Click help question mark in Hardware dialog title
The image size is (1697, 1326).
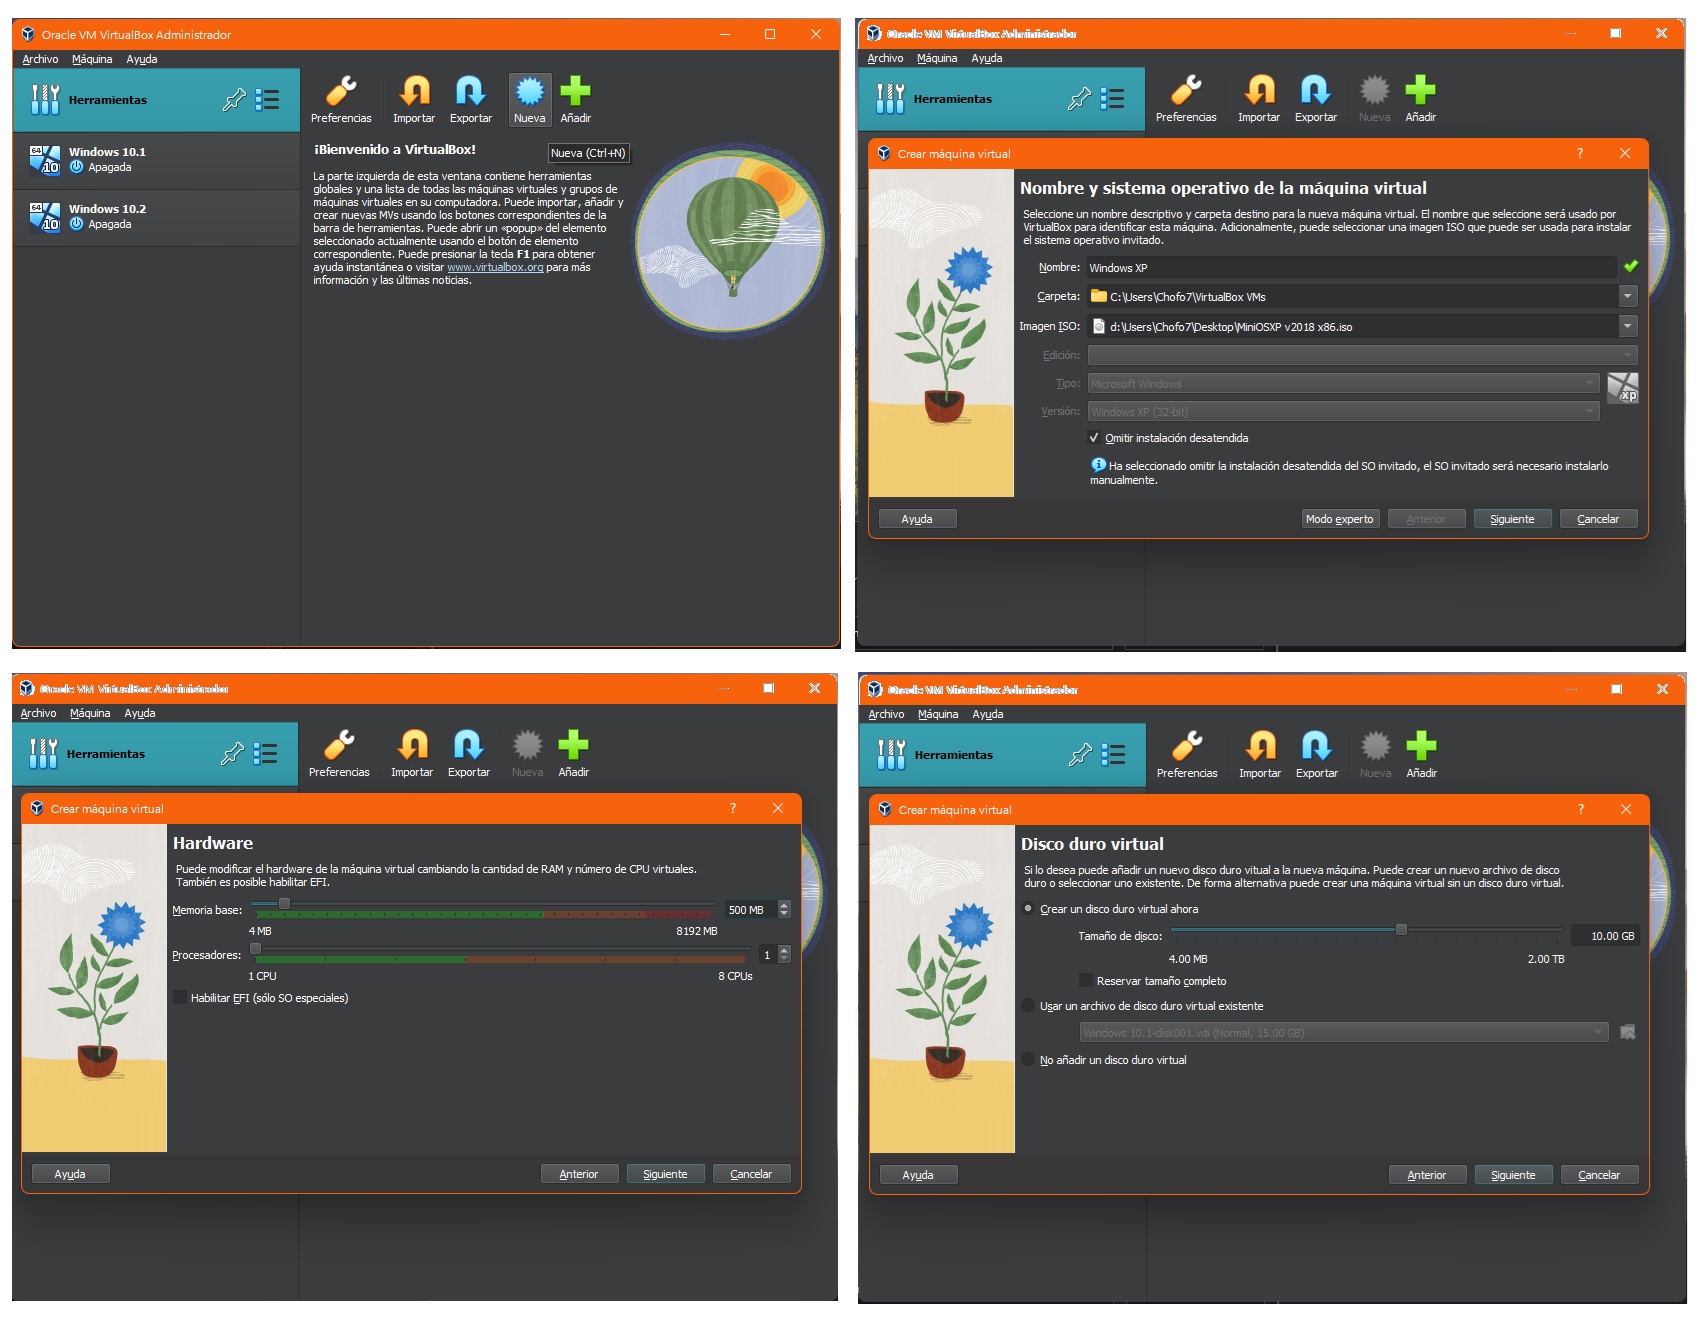(x=733, y=808)
